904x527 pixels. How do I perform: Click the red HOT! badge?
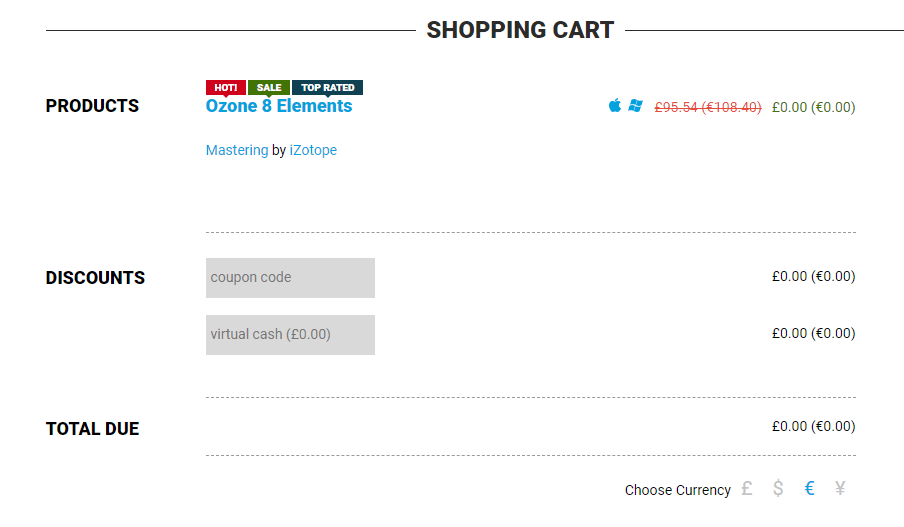[226, 88]
